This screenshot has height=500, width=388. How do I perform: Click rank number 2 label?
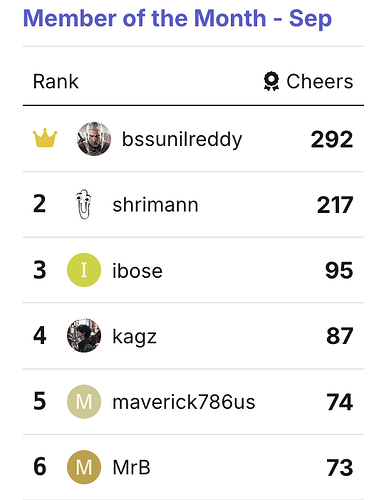(39, 204)
